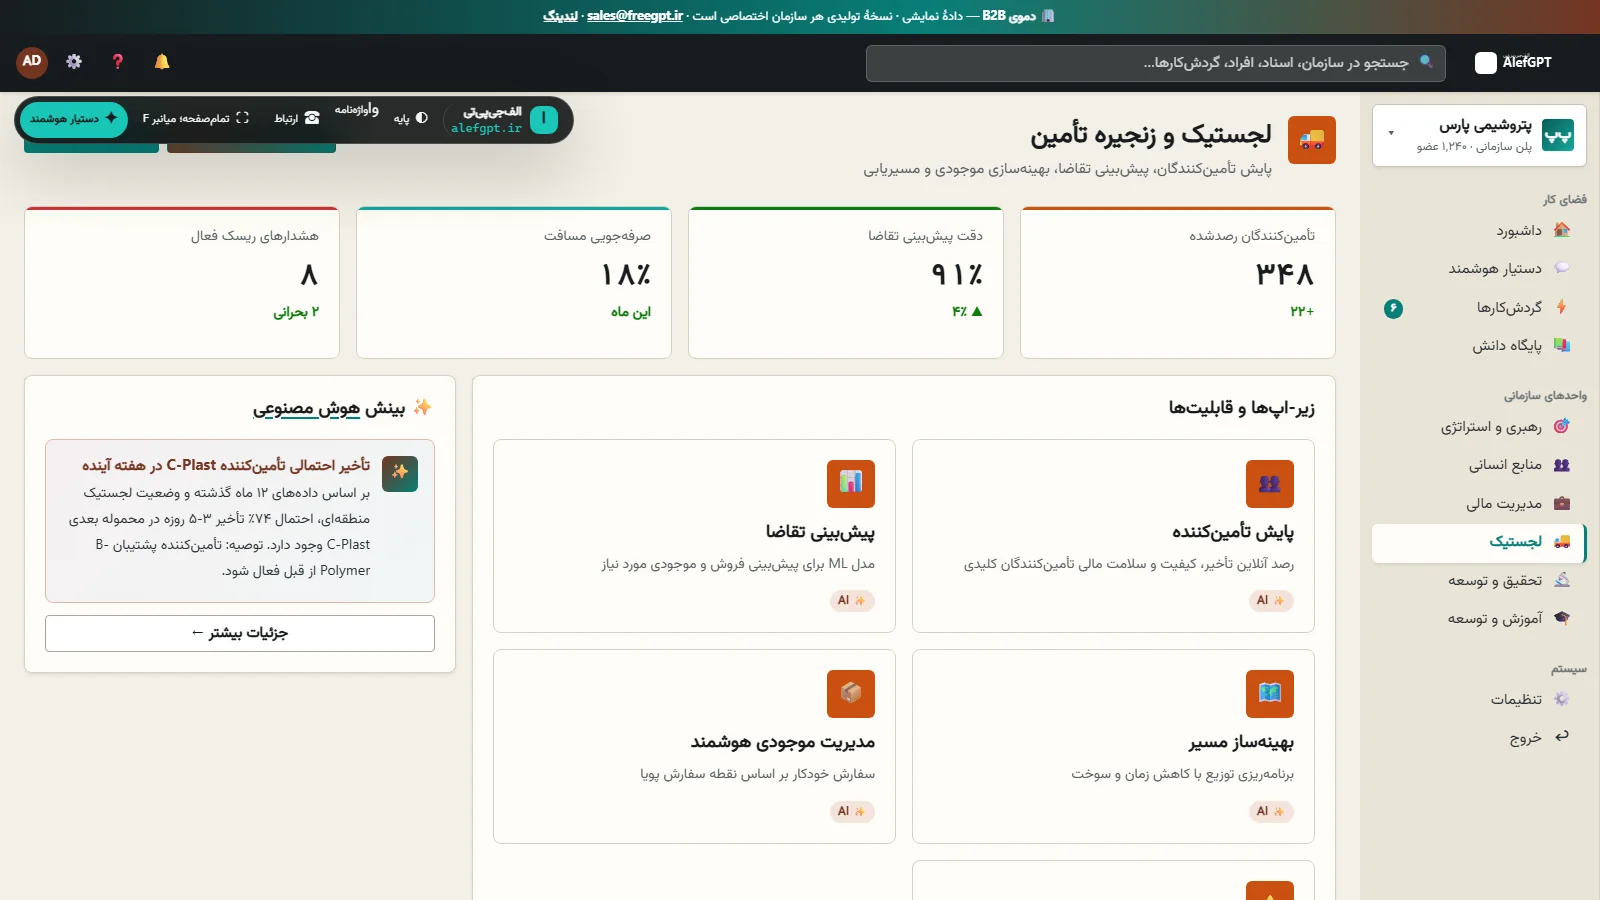Click the AI badge on پیش‌بینی تقاضا card

[852, 600]
